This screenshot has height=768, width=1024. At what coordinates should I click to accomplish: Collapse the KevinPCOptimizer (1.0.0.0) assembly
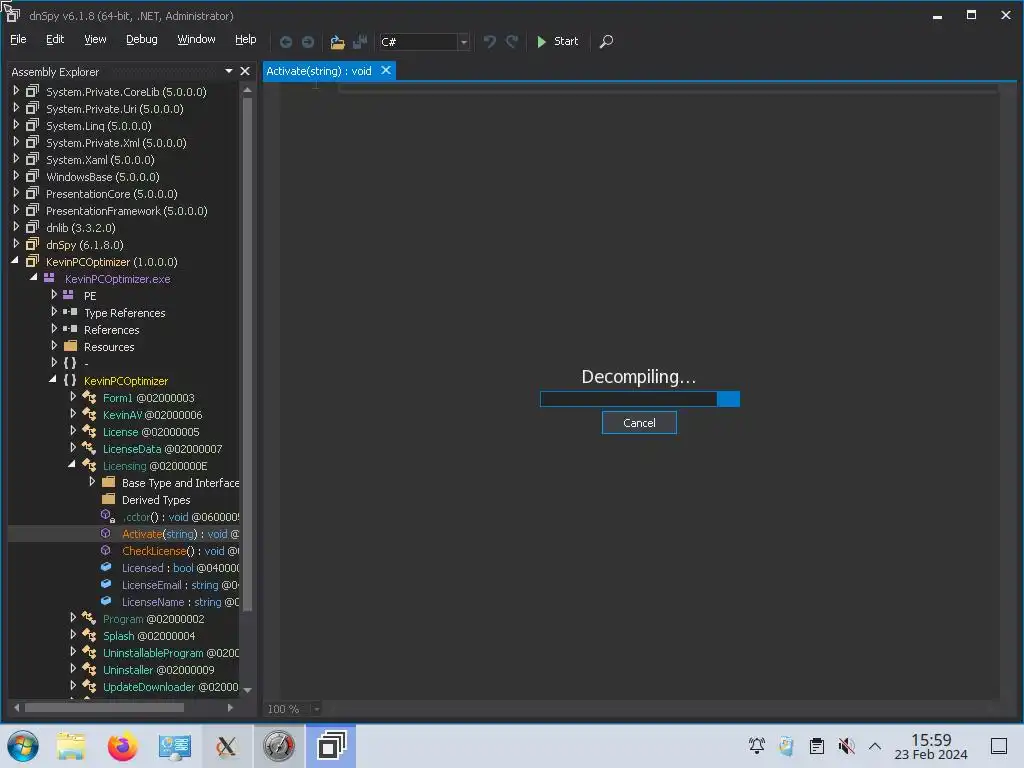[x=15, y=261]
